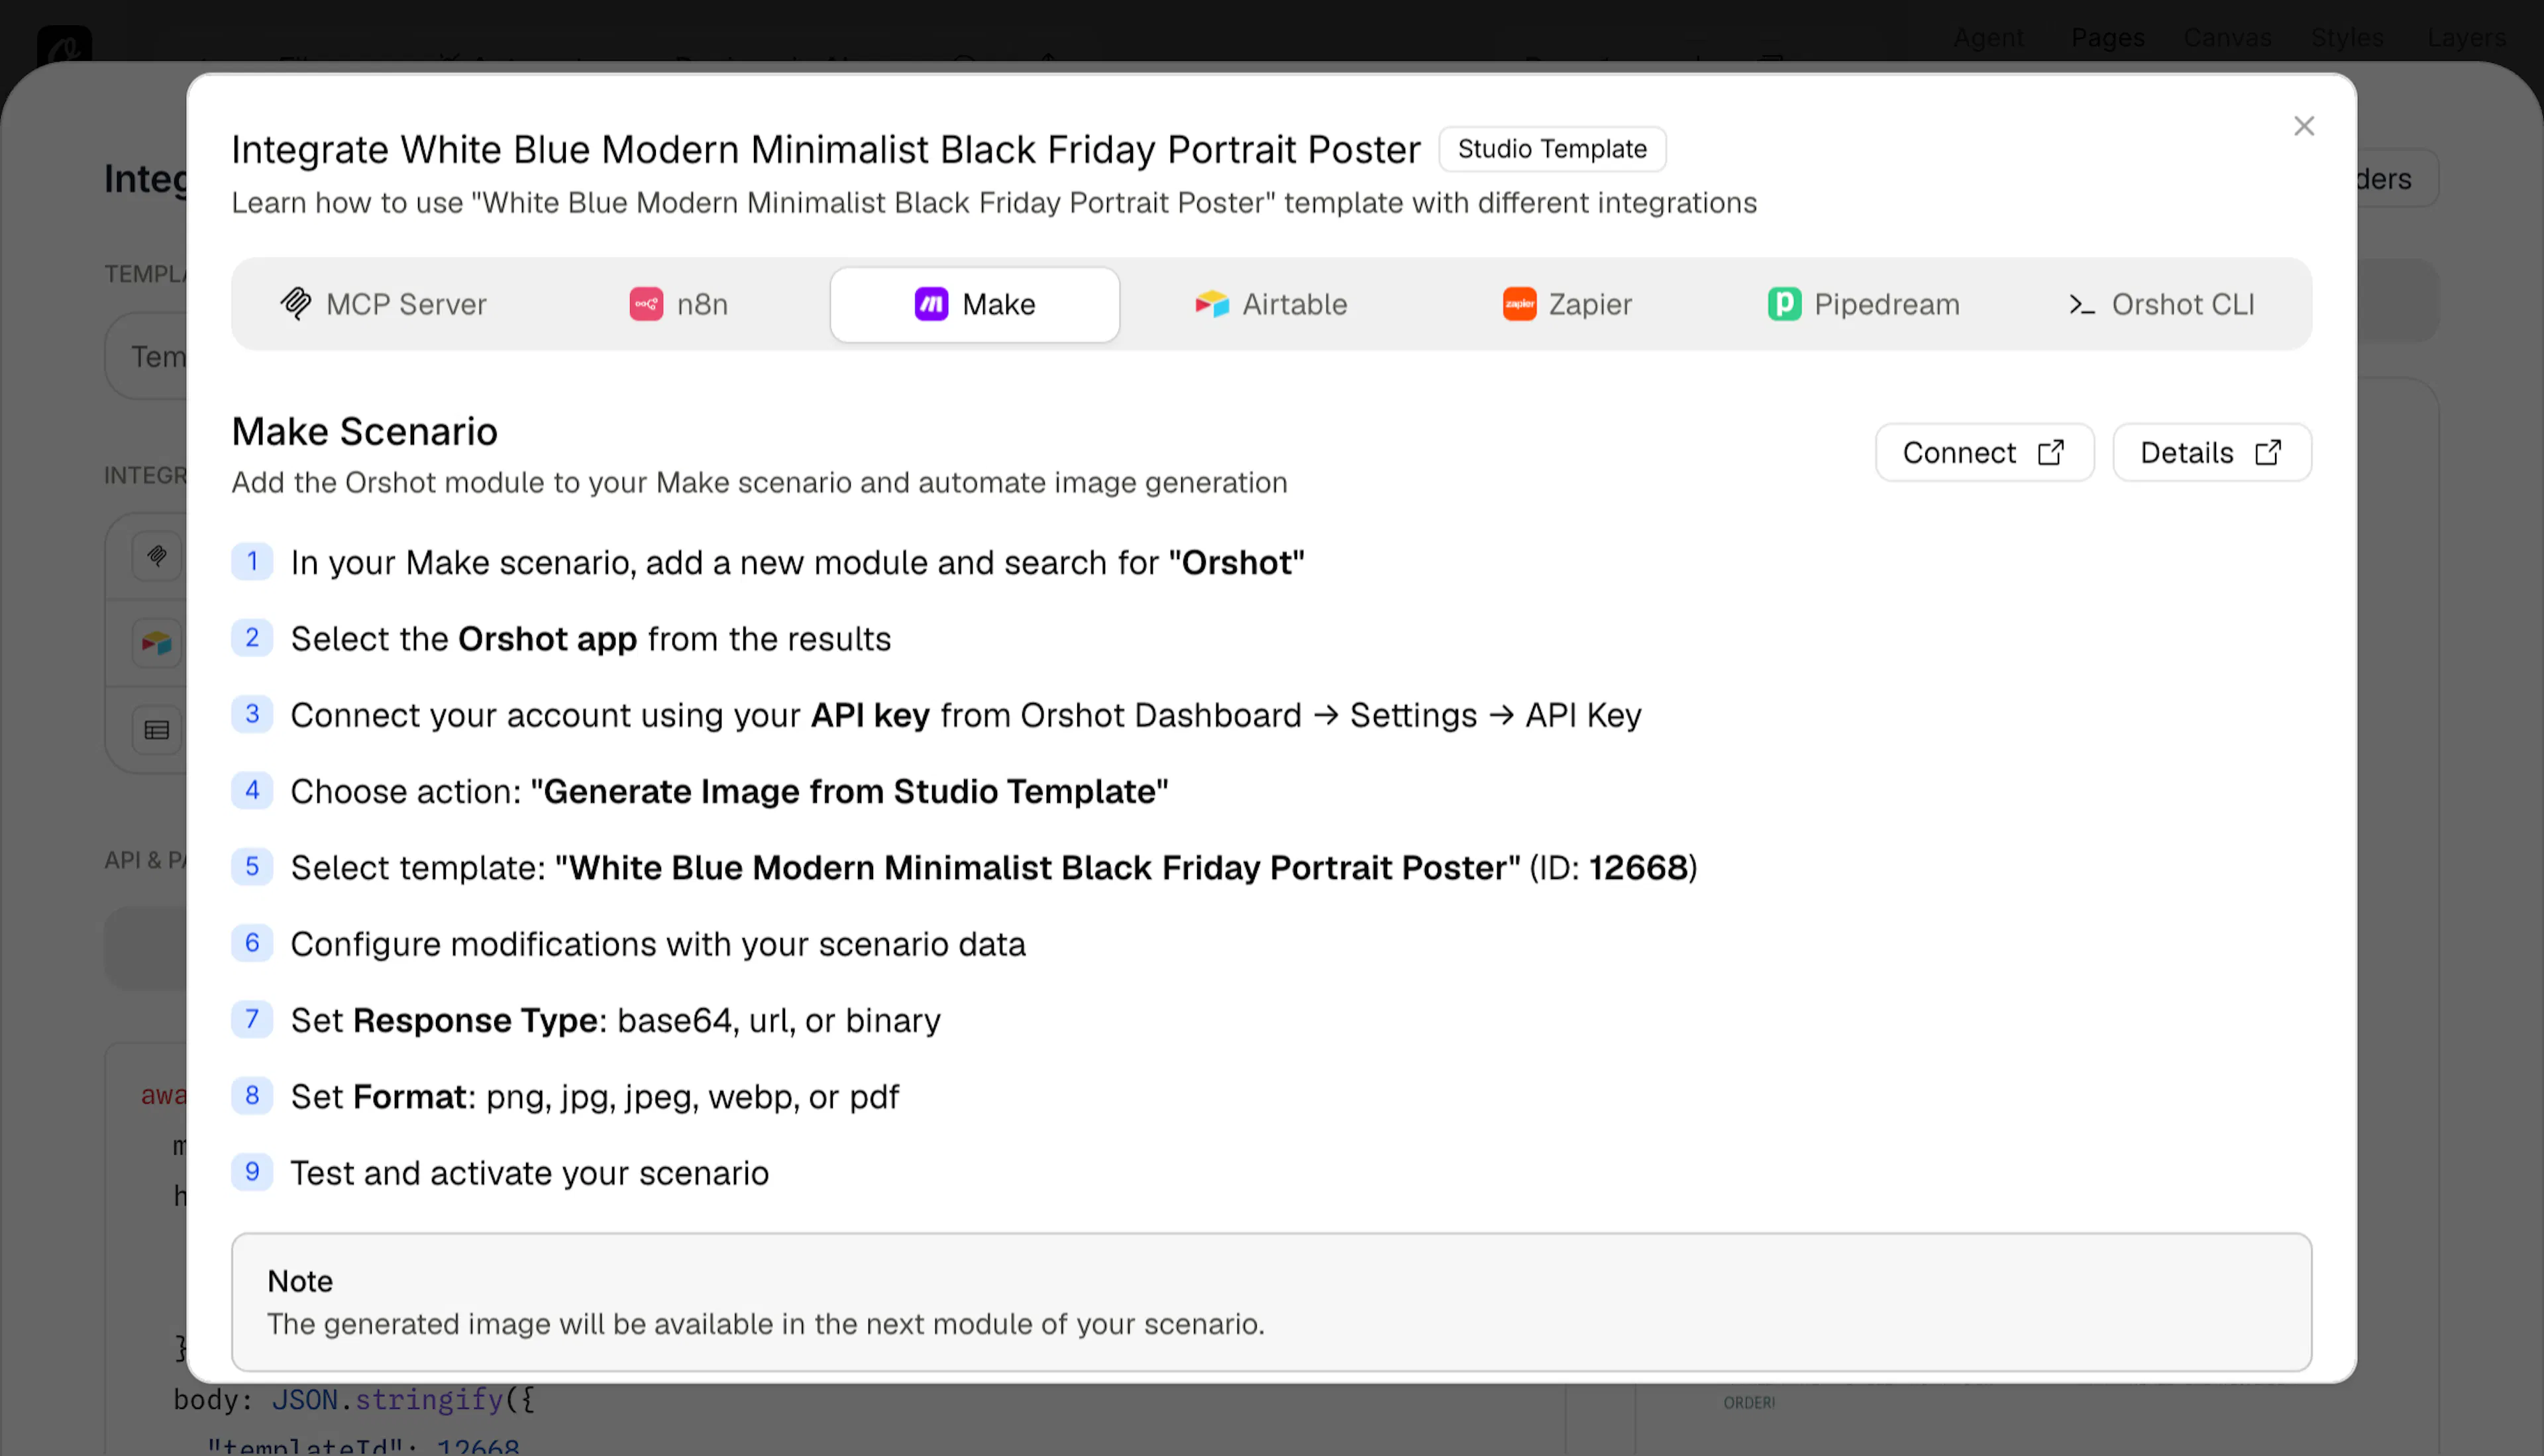Open the n8n integration tab

click(x=679, y=304)
